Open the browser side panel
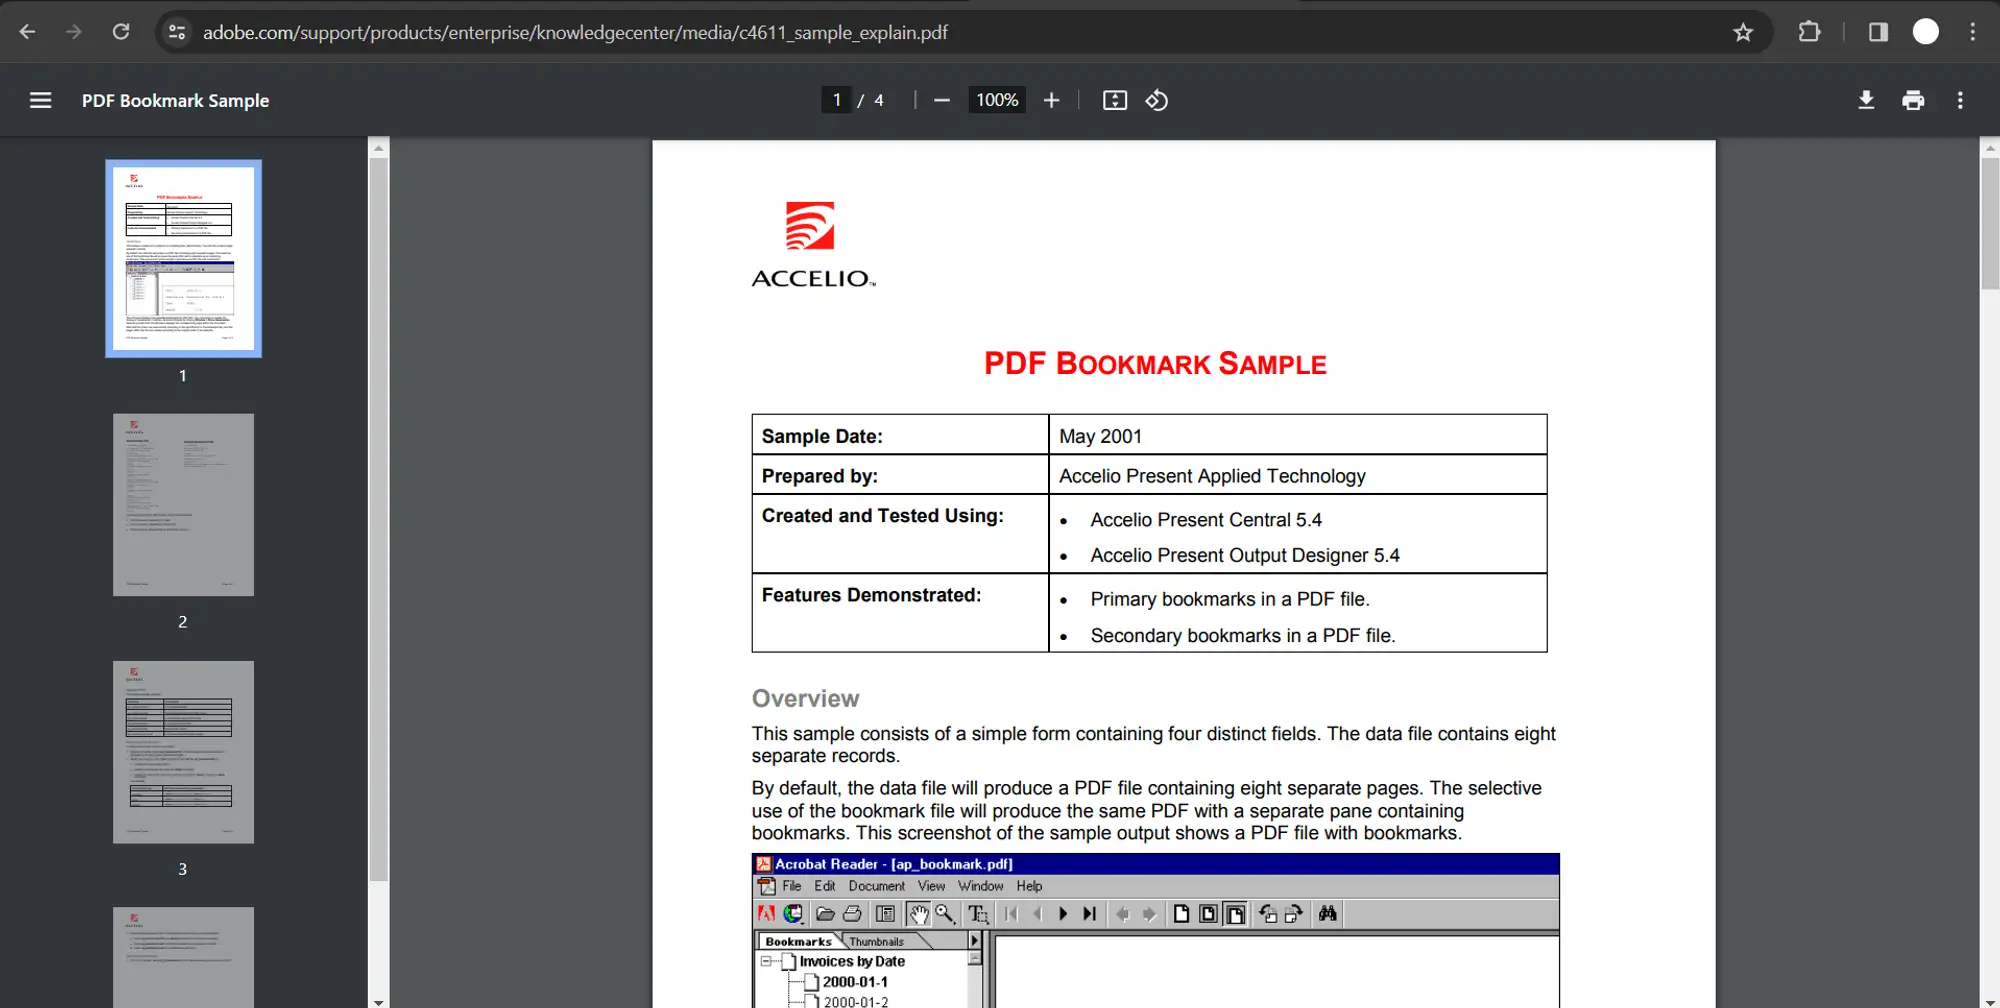The image size is (2000, 1008). [1878, 32]
